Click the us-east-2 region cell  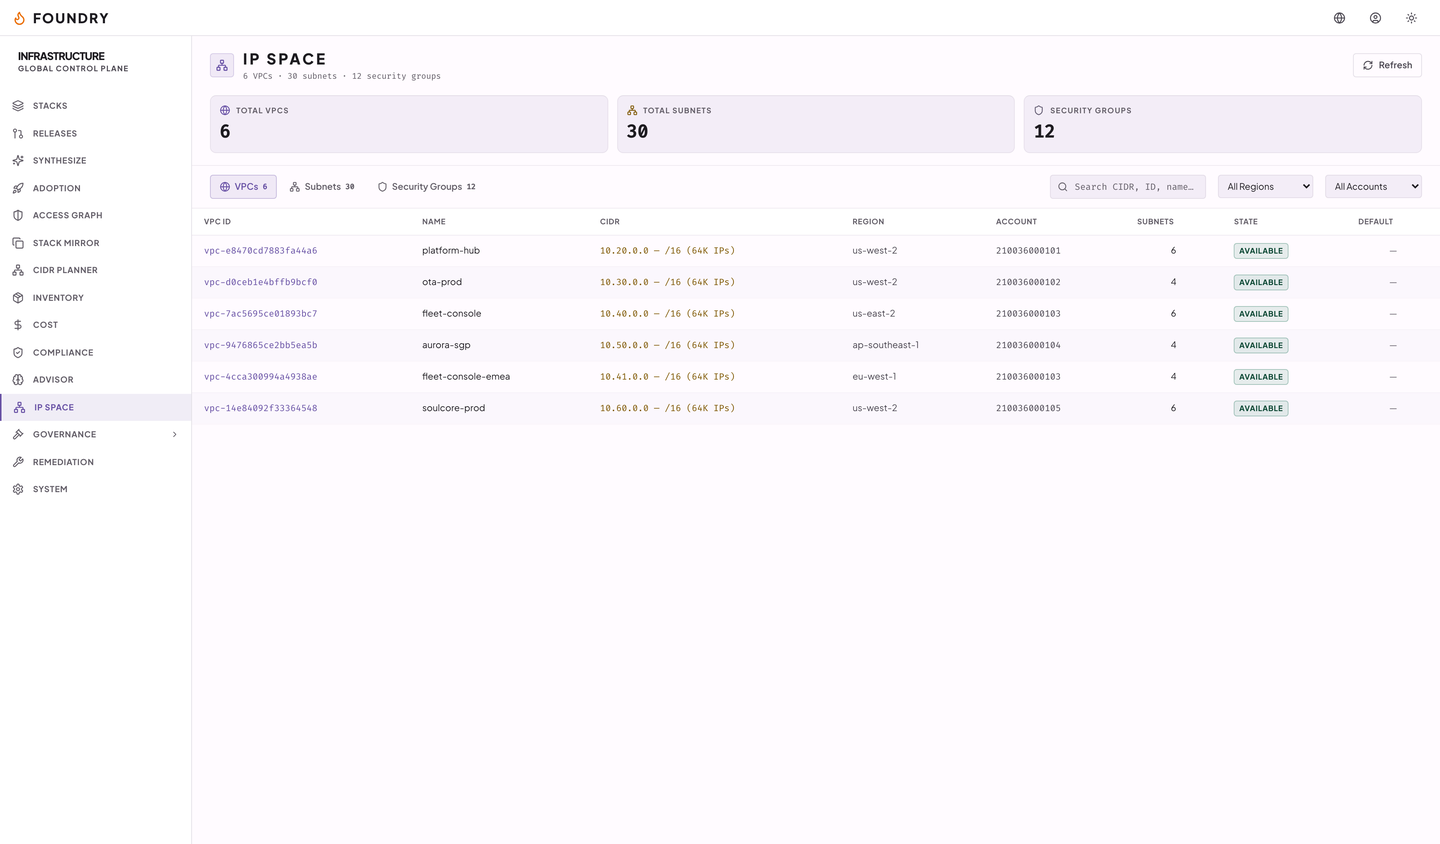tap(873, 314)
